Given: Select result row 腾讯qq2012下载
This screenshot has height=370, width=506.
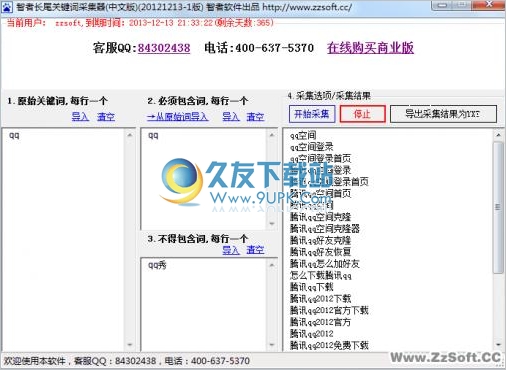Looking at the screenshot, I should pyautogui.click(x=320, y=299).
